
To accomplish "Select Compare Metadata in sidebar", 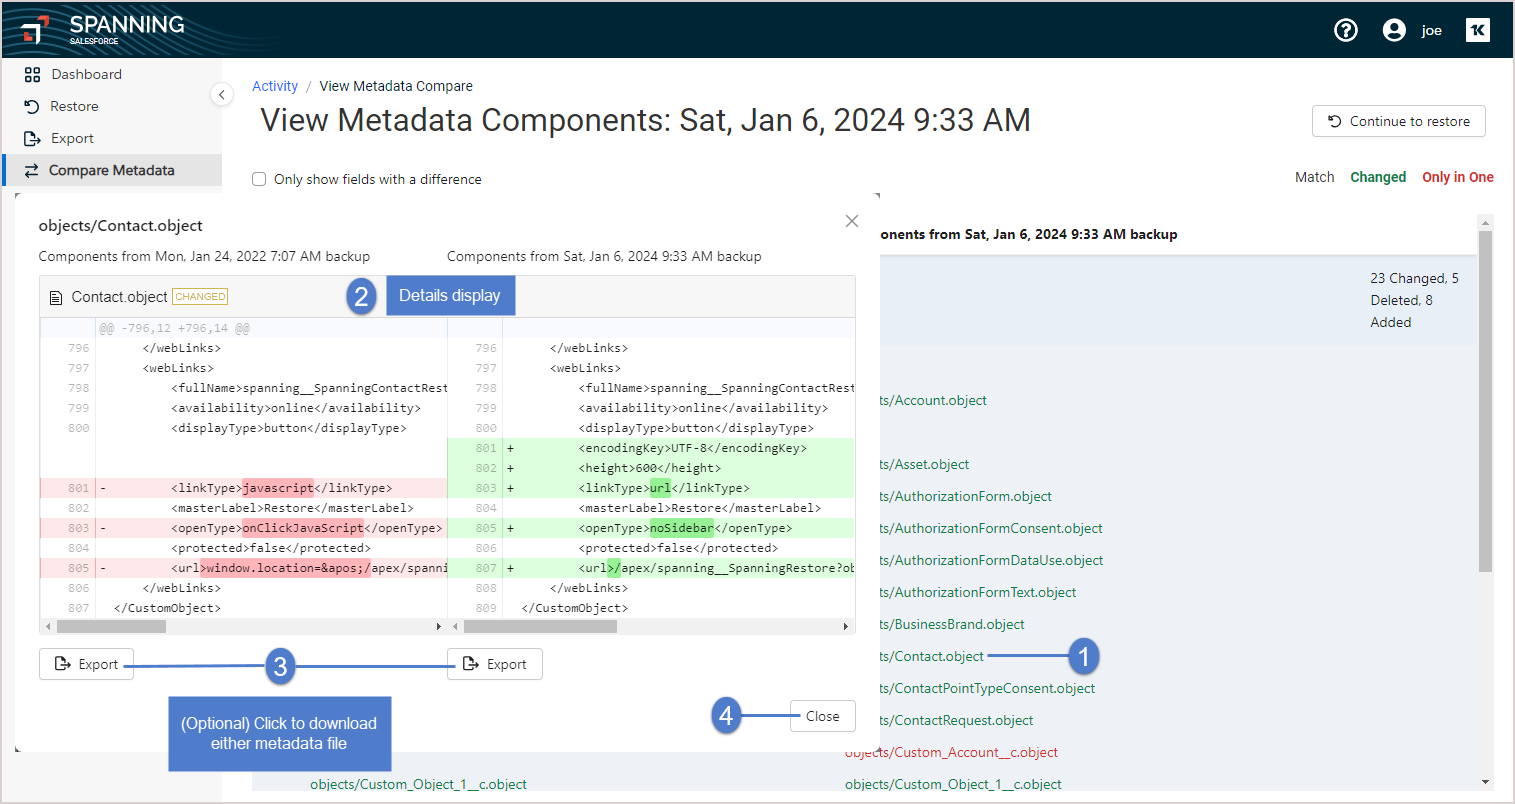I will click(112, 170).
